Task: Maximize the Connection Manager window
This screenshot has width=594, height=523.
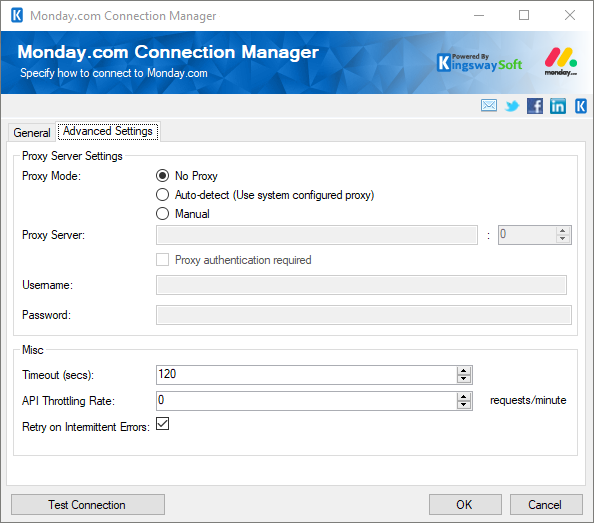Action: coord(524,16)
